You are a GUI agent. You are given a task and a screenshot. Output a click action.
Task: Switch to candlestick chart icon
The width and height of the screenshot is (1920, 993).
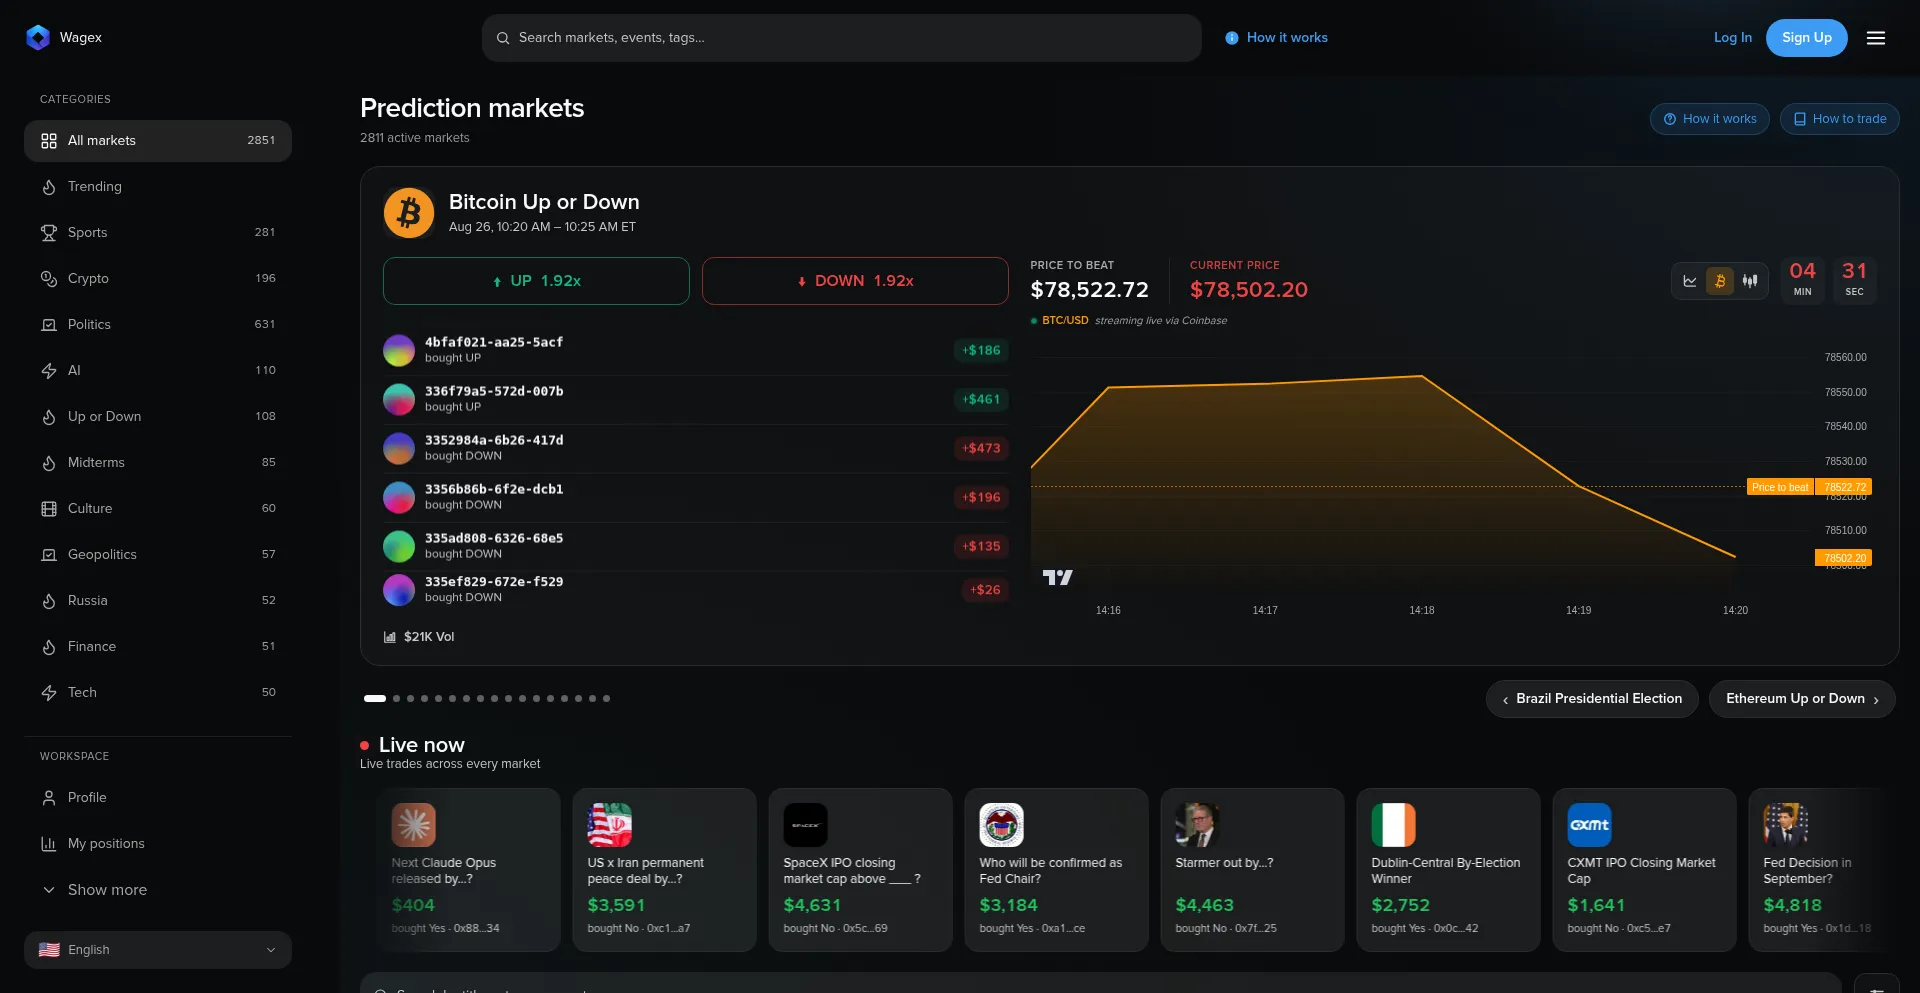pos(1750,281)
